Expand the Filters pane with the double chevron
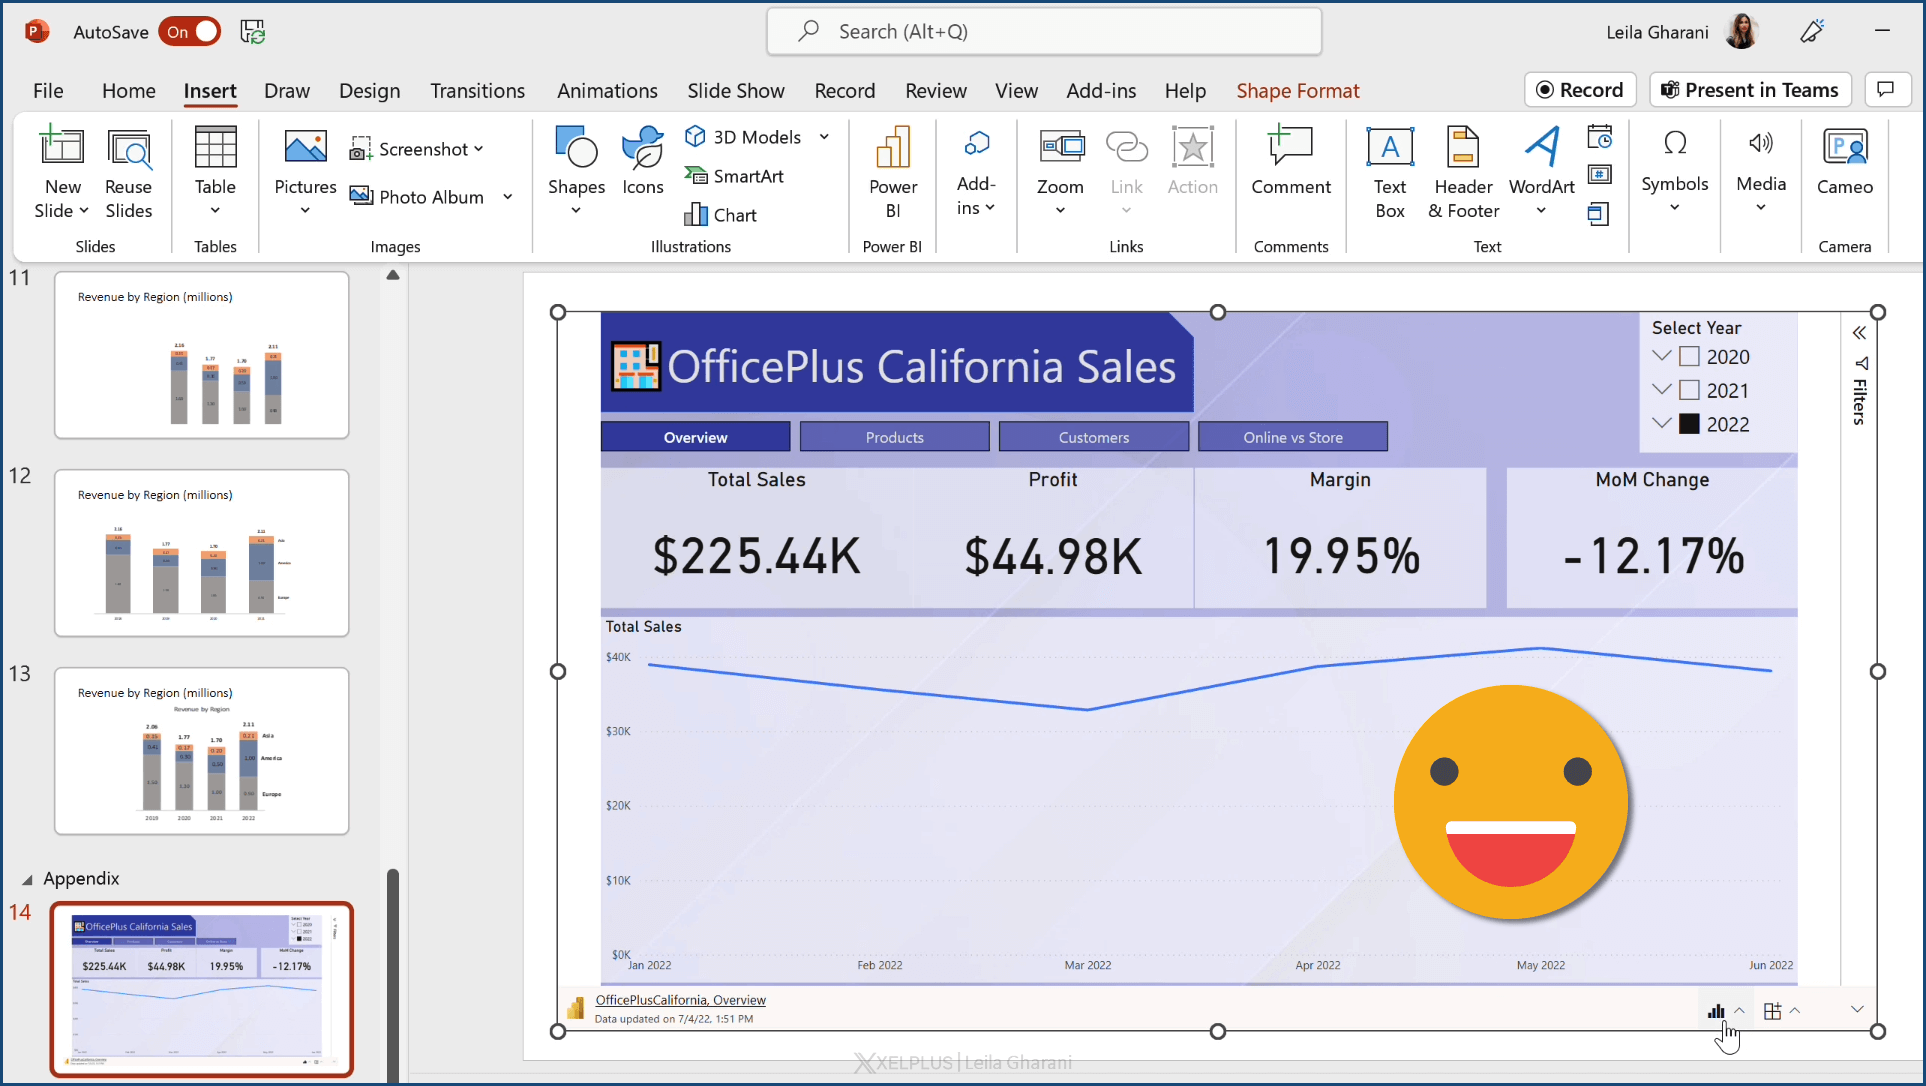The image size is (1926, 1086). [1858, 333]
